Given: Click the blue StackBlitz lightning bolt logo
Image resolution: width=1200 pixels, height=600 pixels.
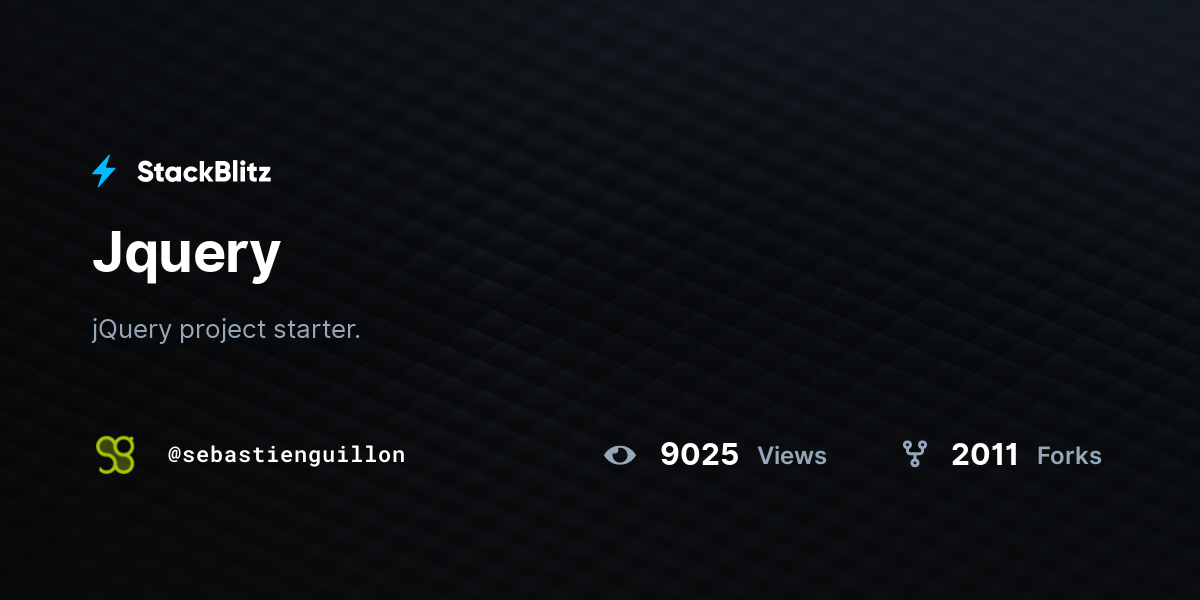Looking at the screenshot, I should pos(104,172).
